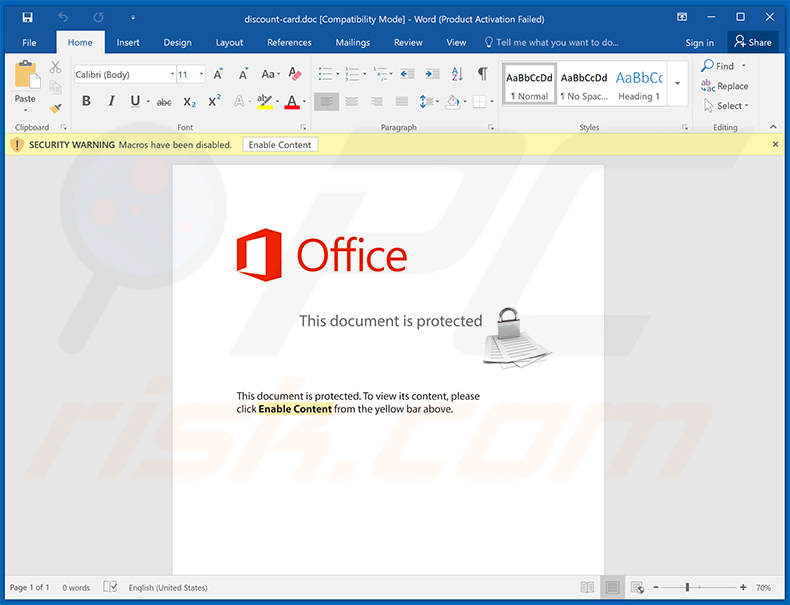
Task: Center the text alignment
Action: (x=352, y=102)
